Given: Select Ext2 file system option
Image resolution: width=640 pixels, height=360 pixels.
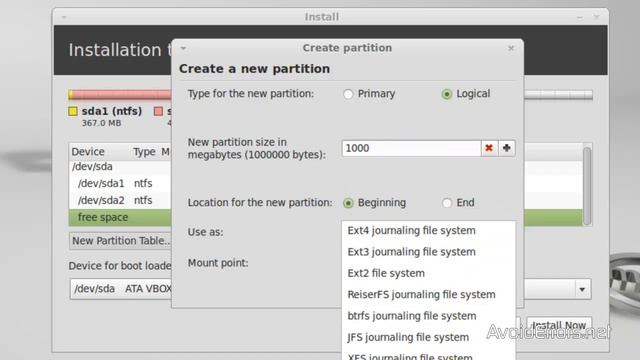Looking at the screenshot, I should [x=428, y=273].
